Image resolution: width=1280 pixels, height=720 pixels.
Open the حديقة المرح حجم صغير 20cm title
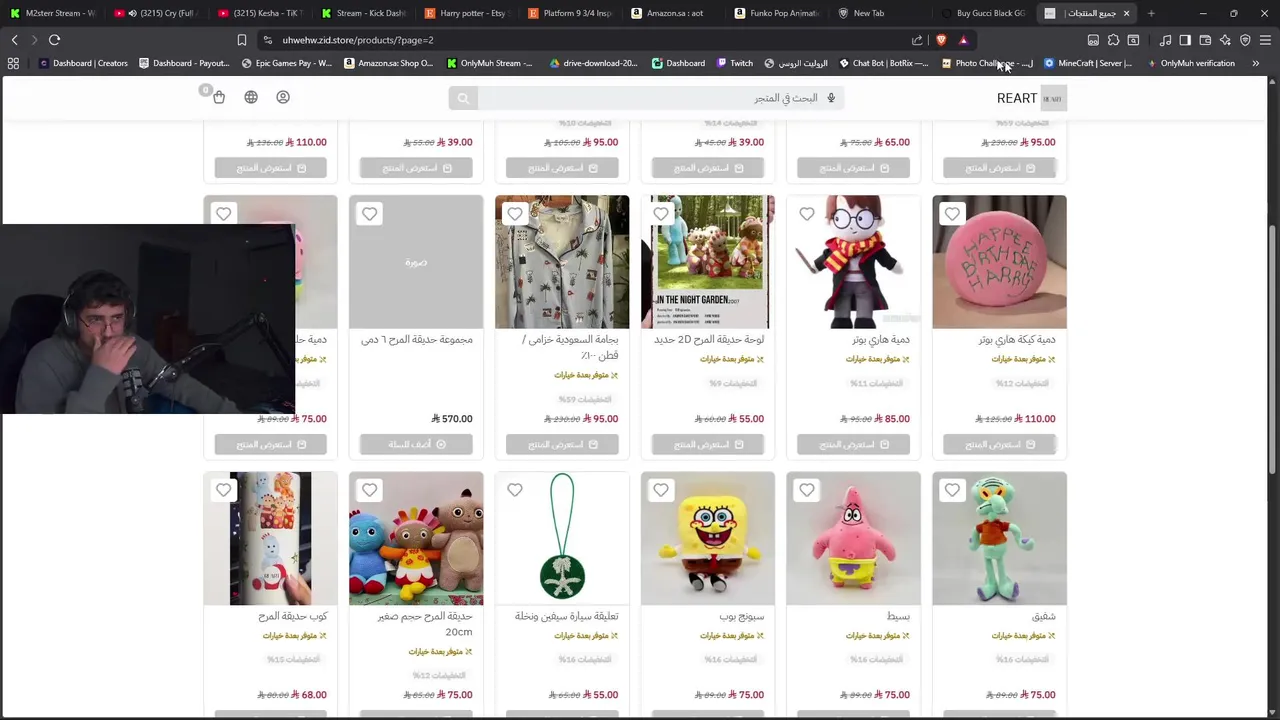425,624
